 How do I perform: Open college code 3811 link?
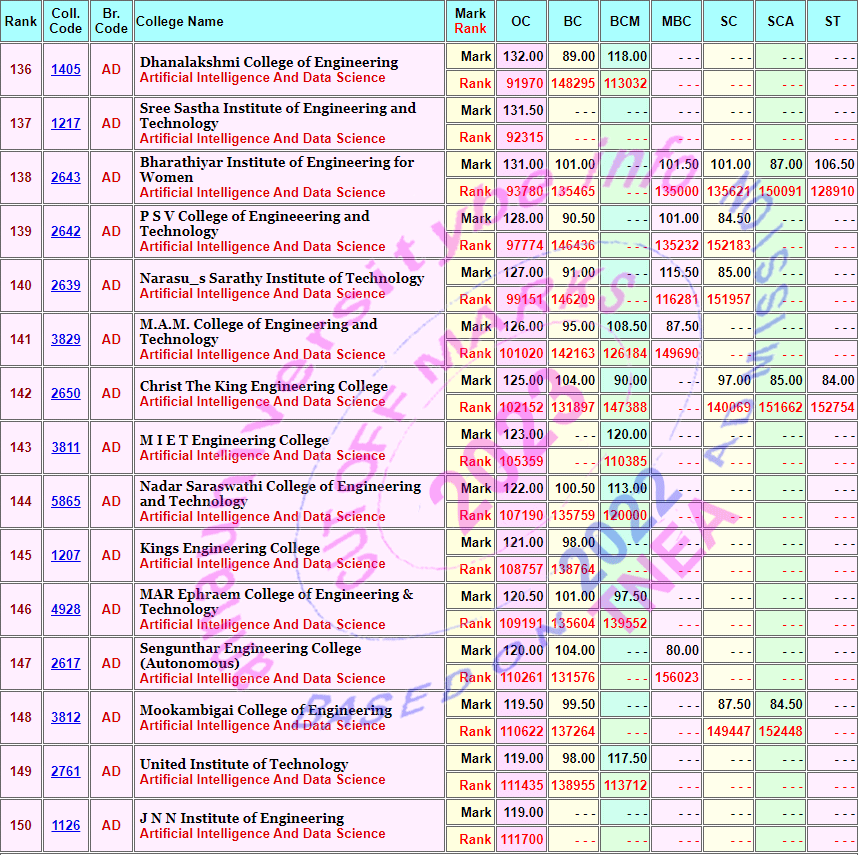pos(66,448)
